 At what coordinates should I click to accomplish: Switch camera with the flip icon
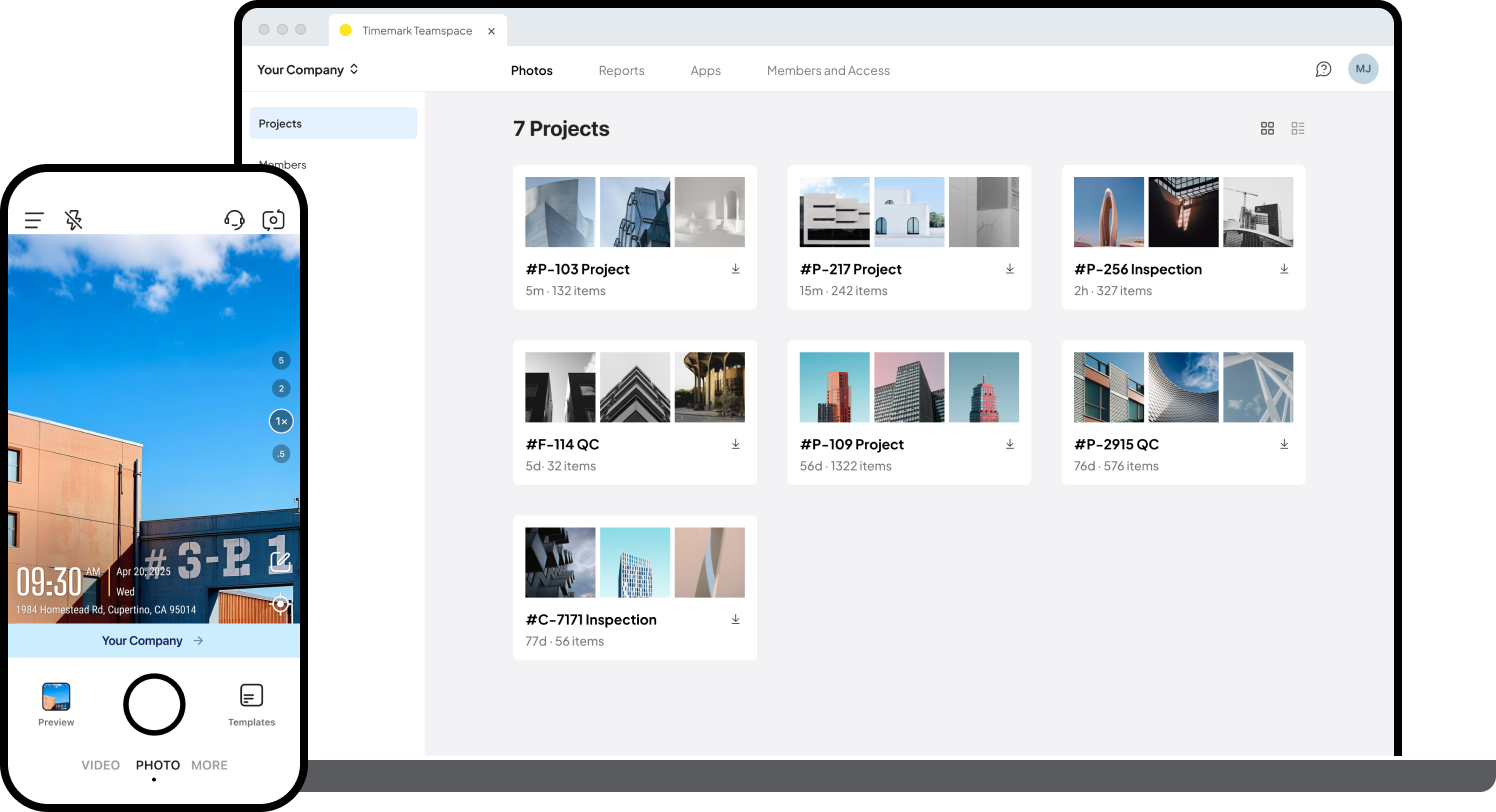(x=273, y=220)
